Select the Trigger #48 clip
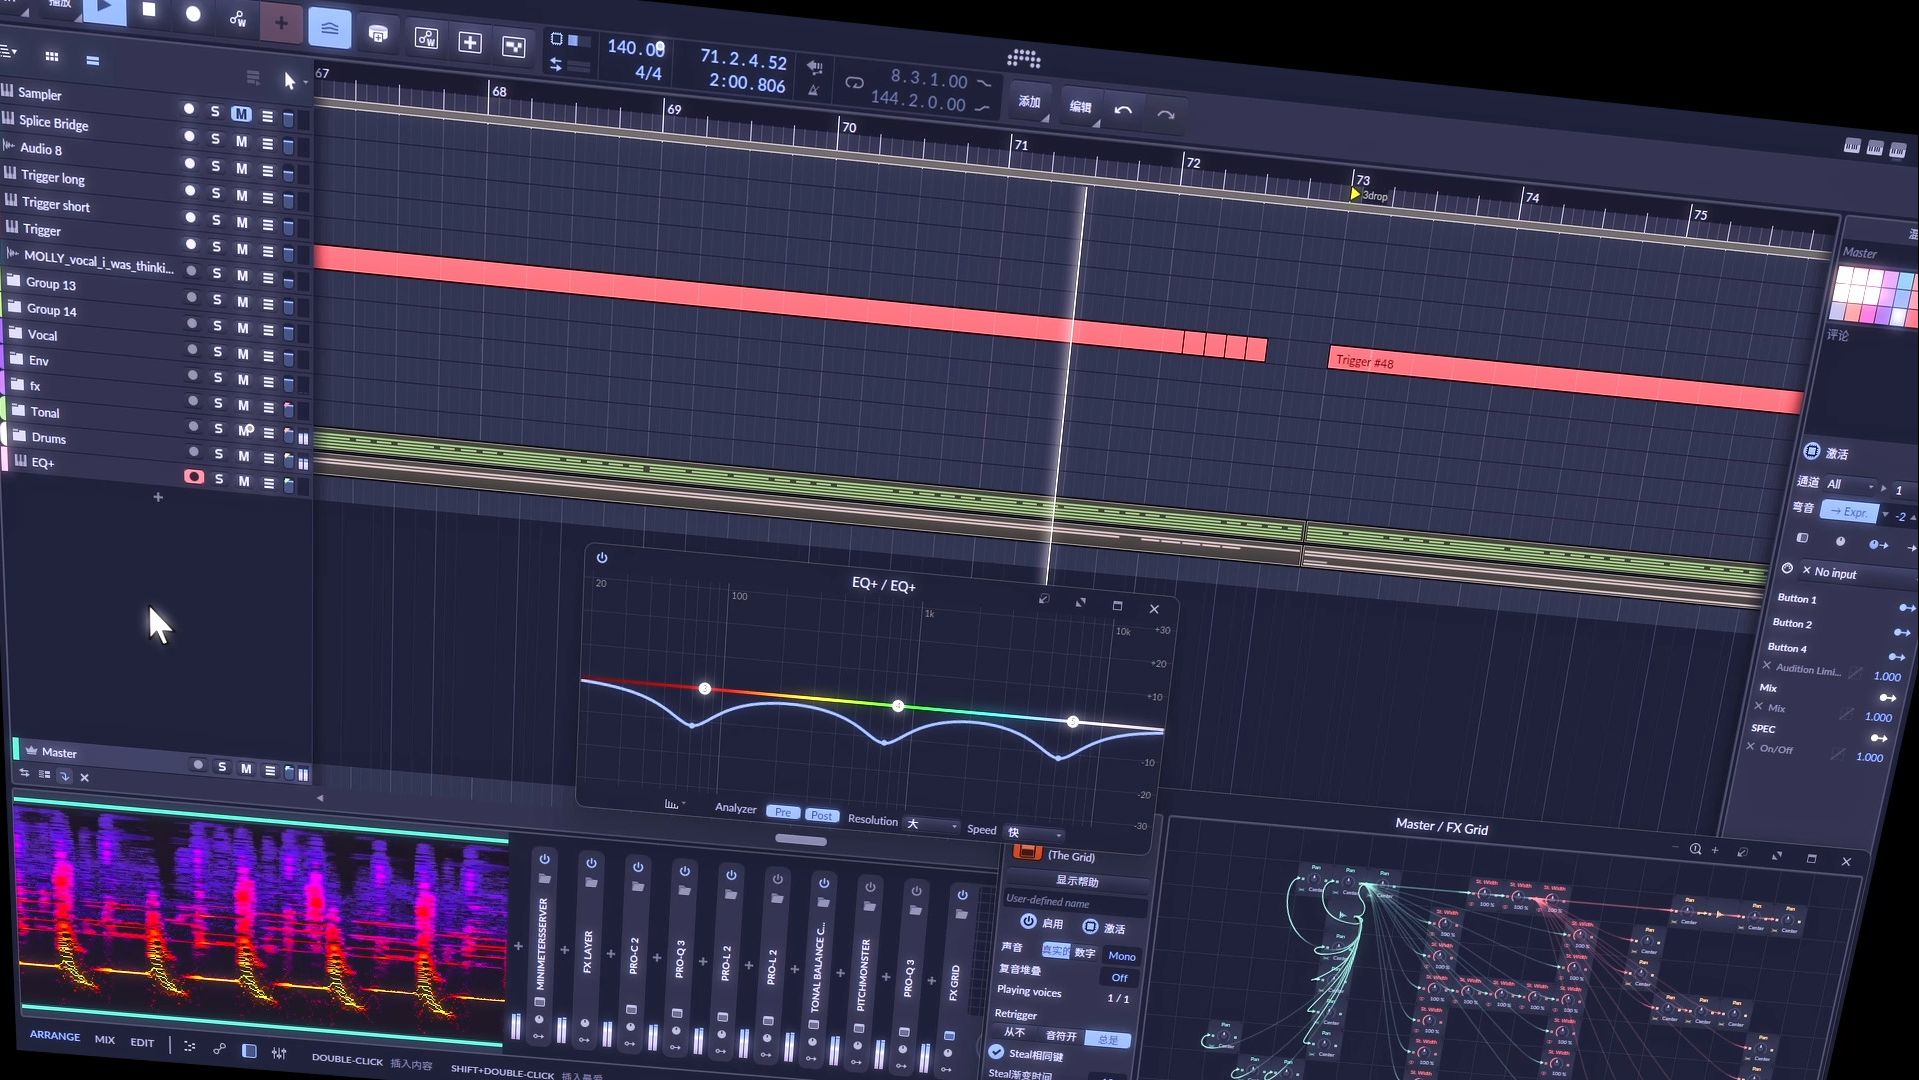This screenshot has height=1080, width=1919. point(1565,381)
